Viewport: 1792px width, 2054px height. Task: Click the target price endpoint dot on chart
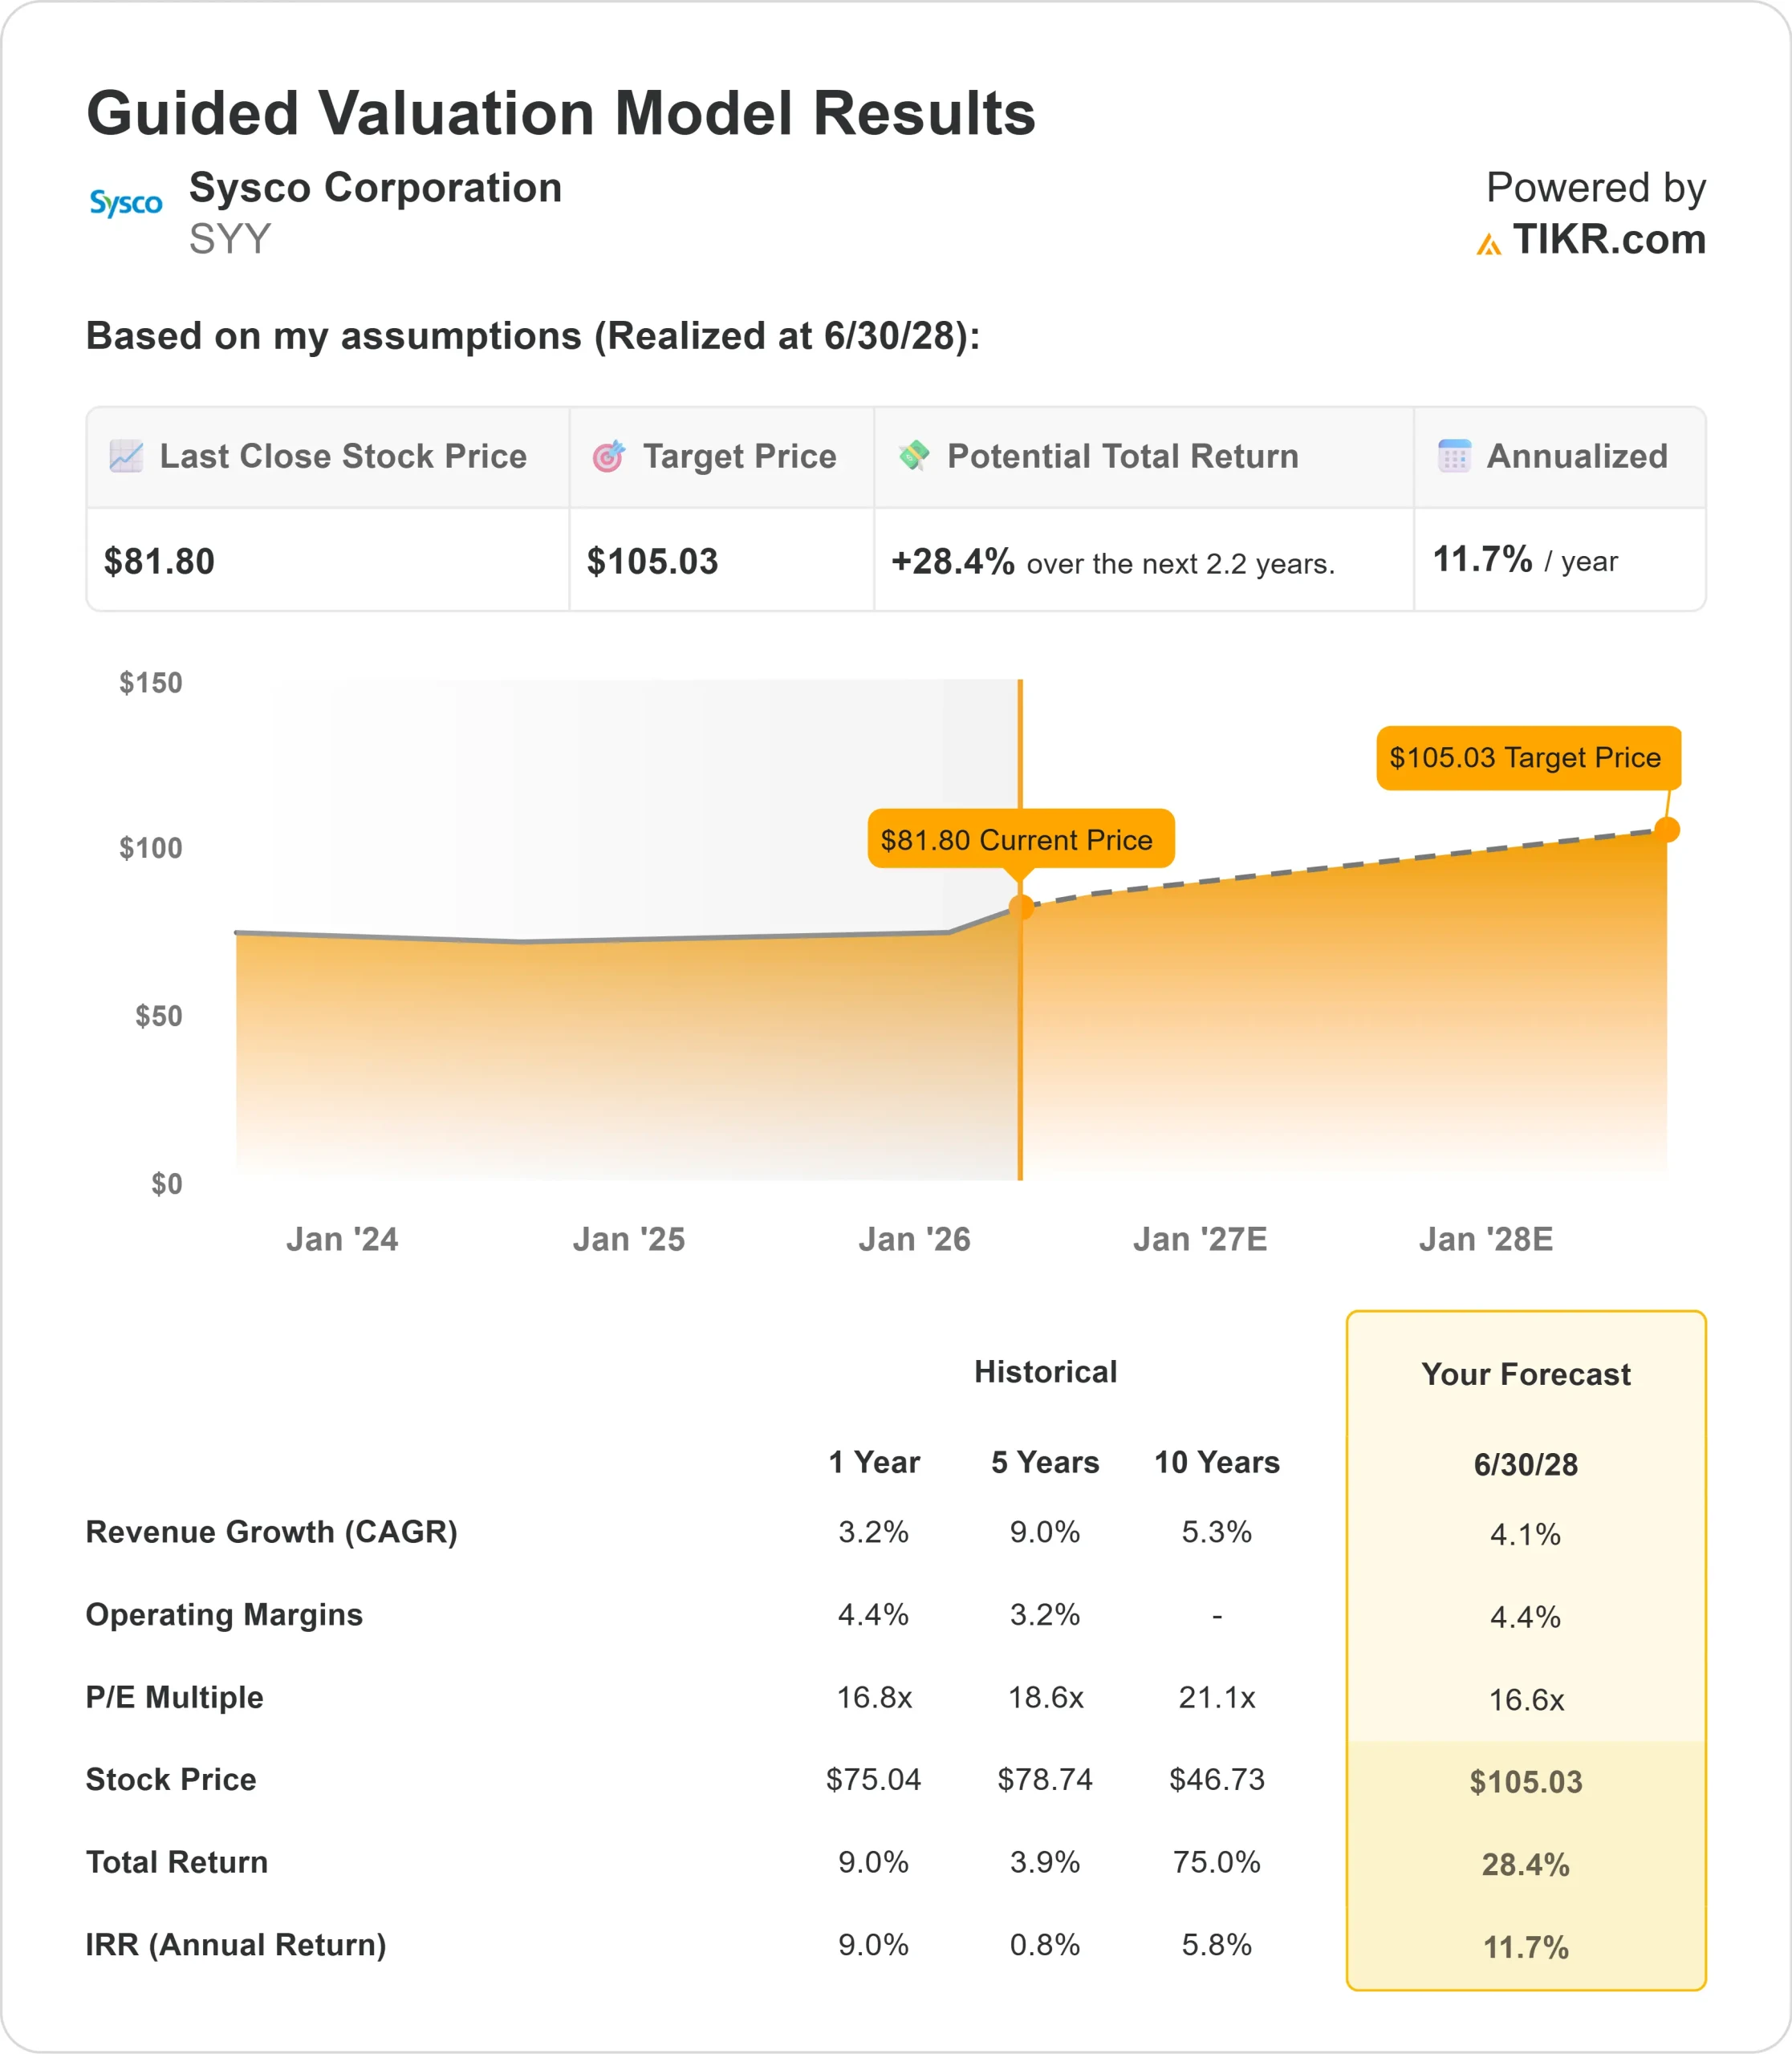click(x=1666, y=829)
